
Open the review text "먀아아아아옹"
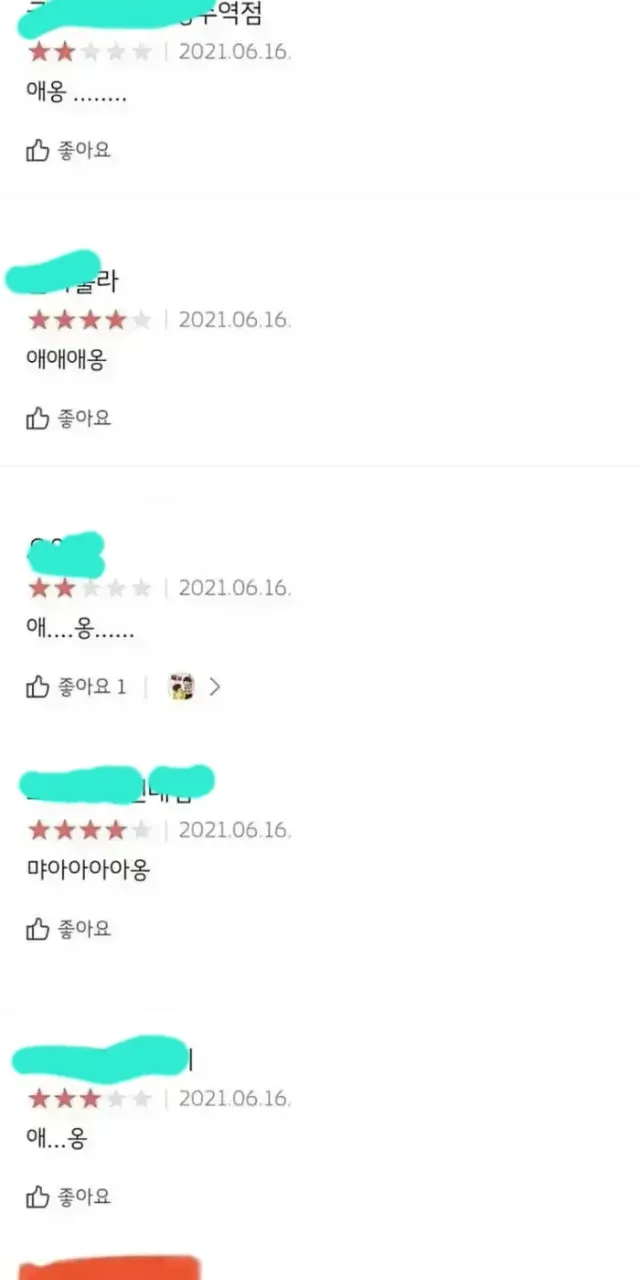point(88,870)
